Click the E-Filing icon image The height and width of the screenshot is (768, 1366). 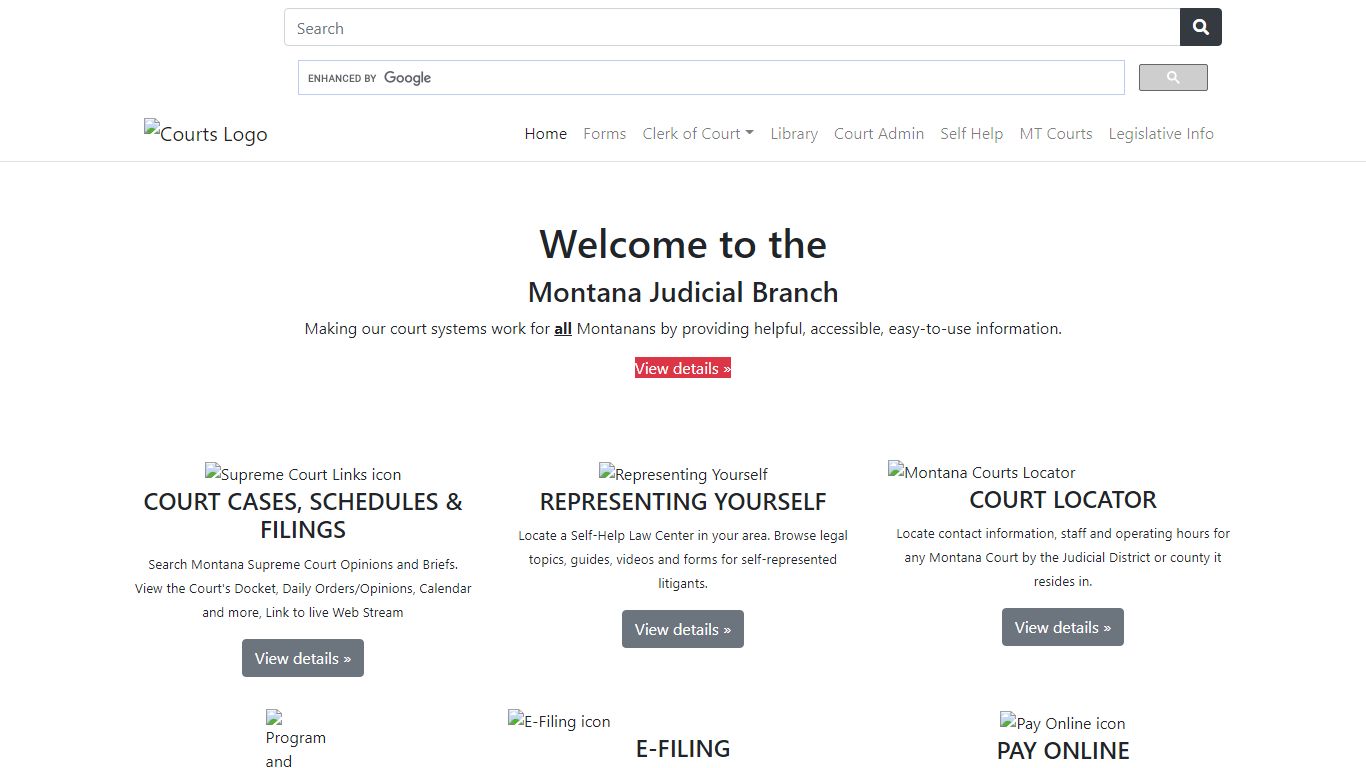(559, 721)
